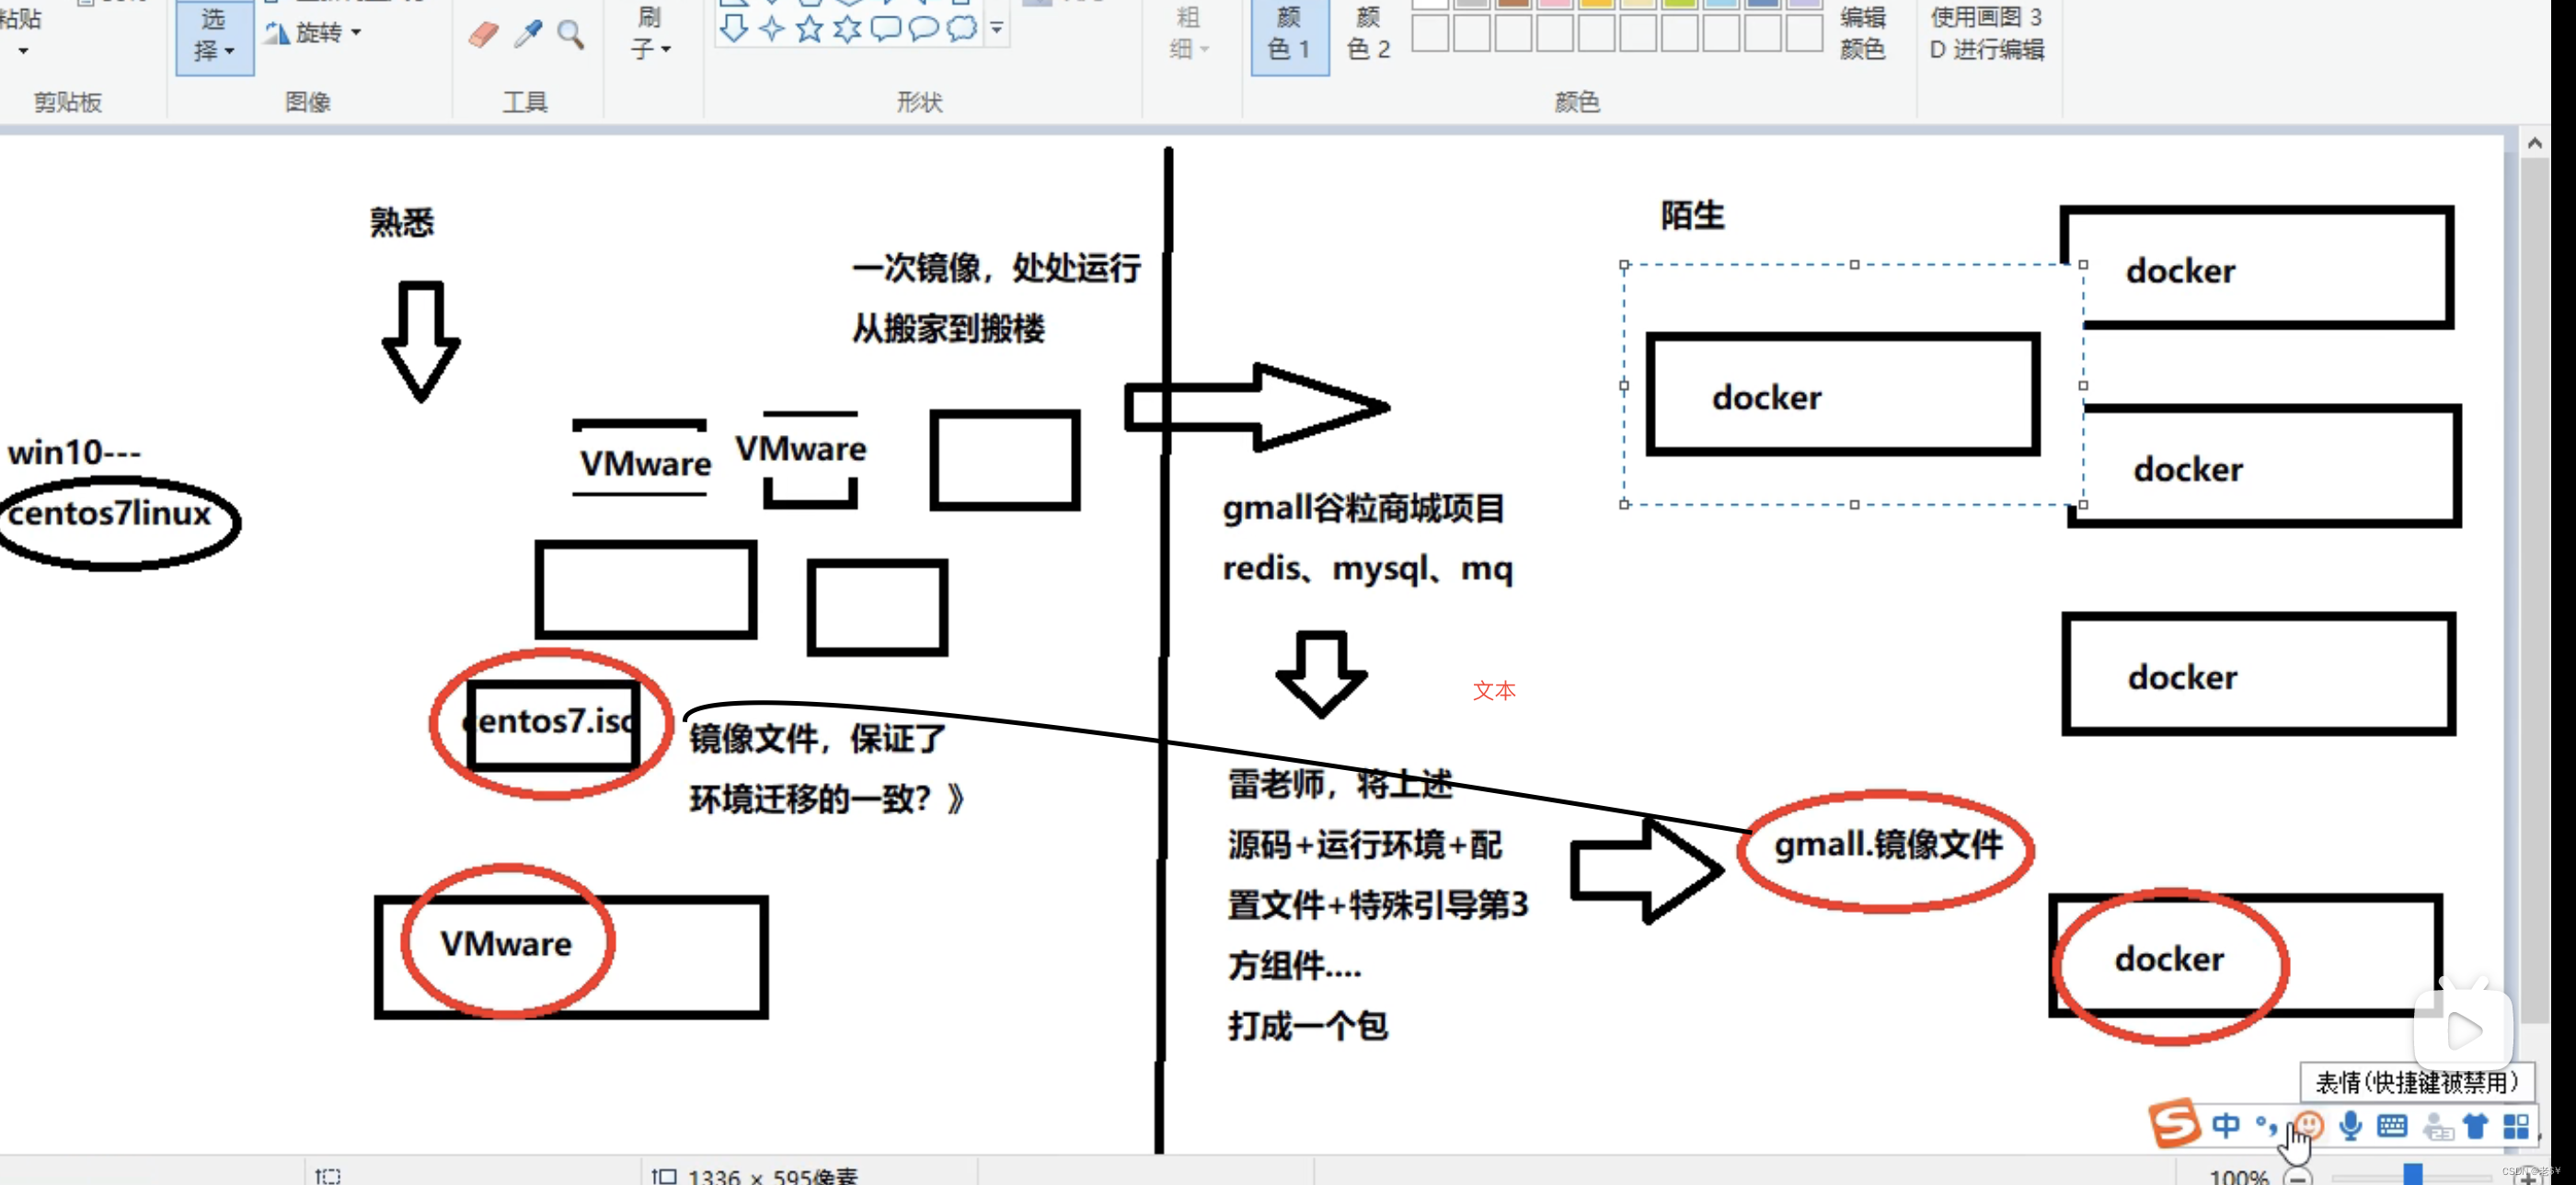
Task: Click left-middle handle of dashed selection
Action: coord(1624,385)
